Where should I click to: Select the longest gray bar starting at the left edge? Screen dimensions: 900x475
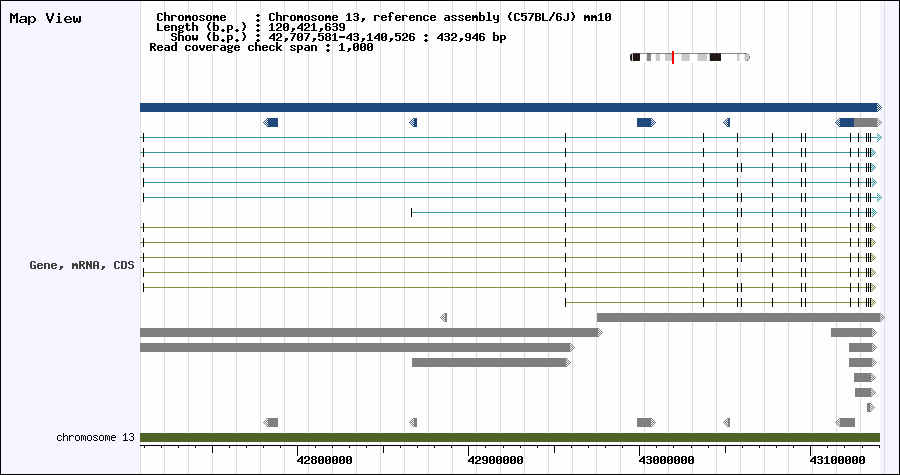(x=371, y=332)
